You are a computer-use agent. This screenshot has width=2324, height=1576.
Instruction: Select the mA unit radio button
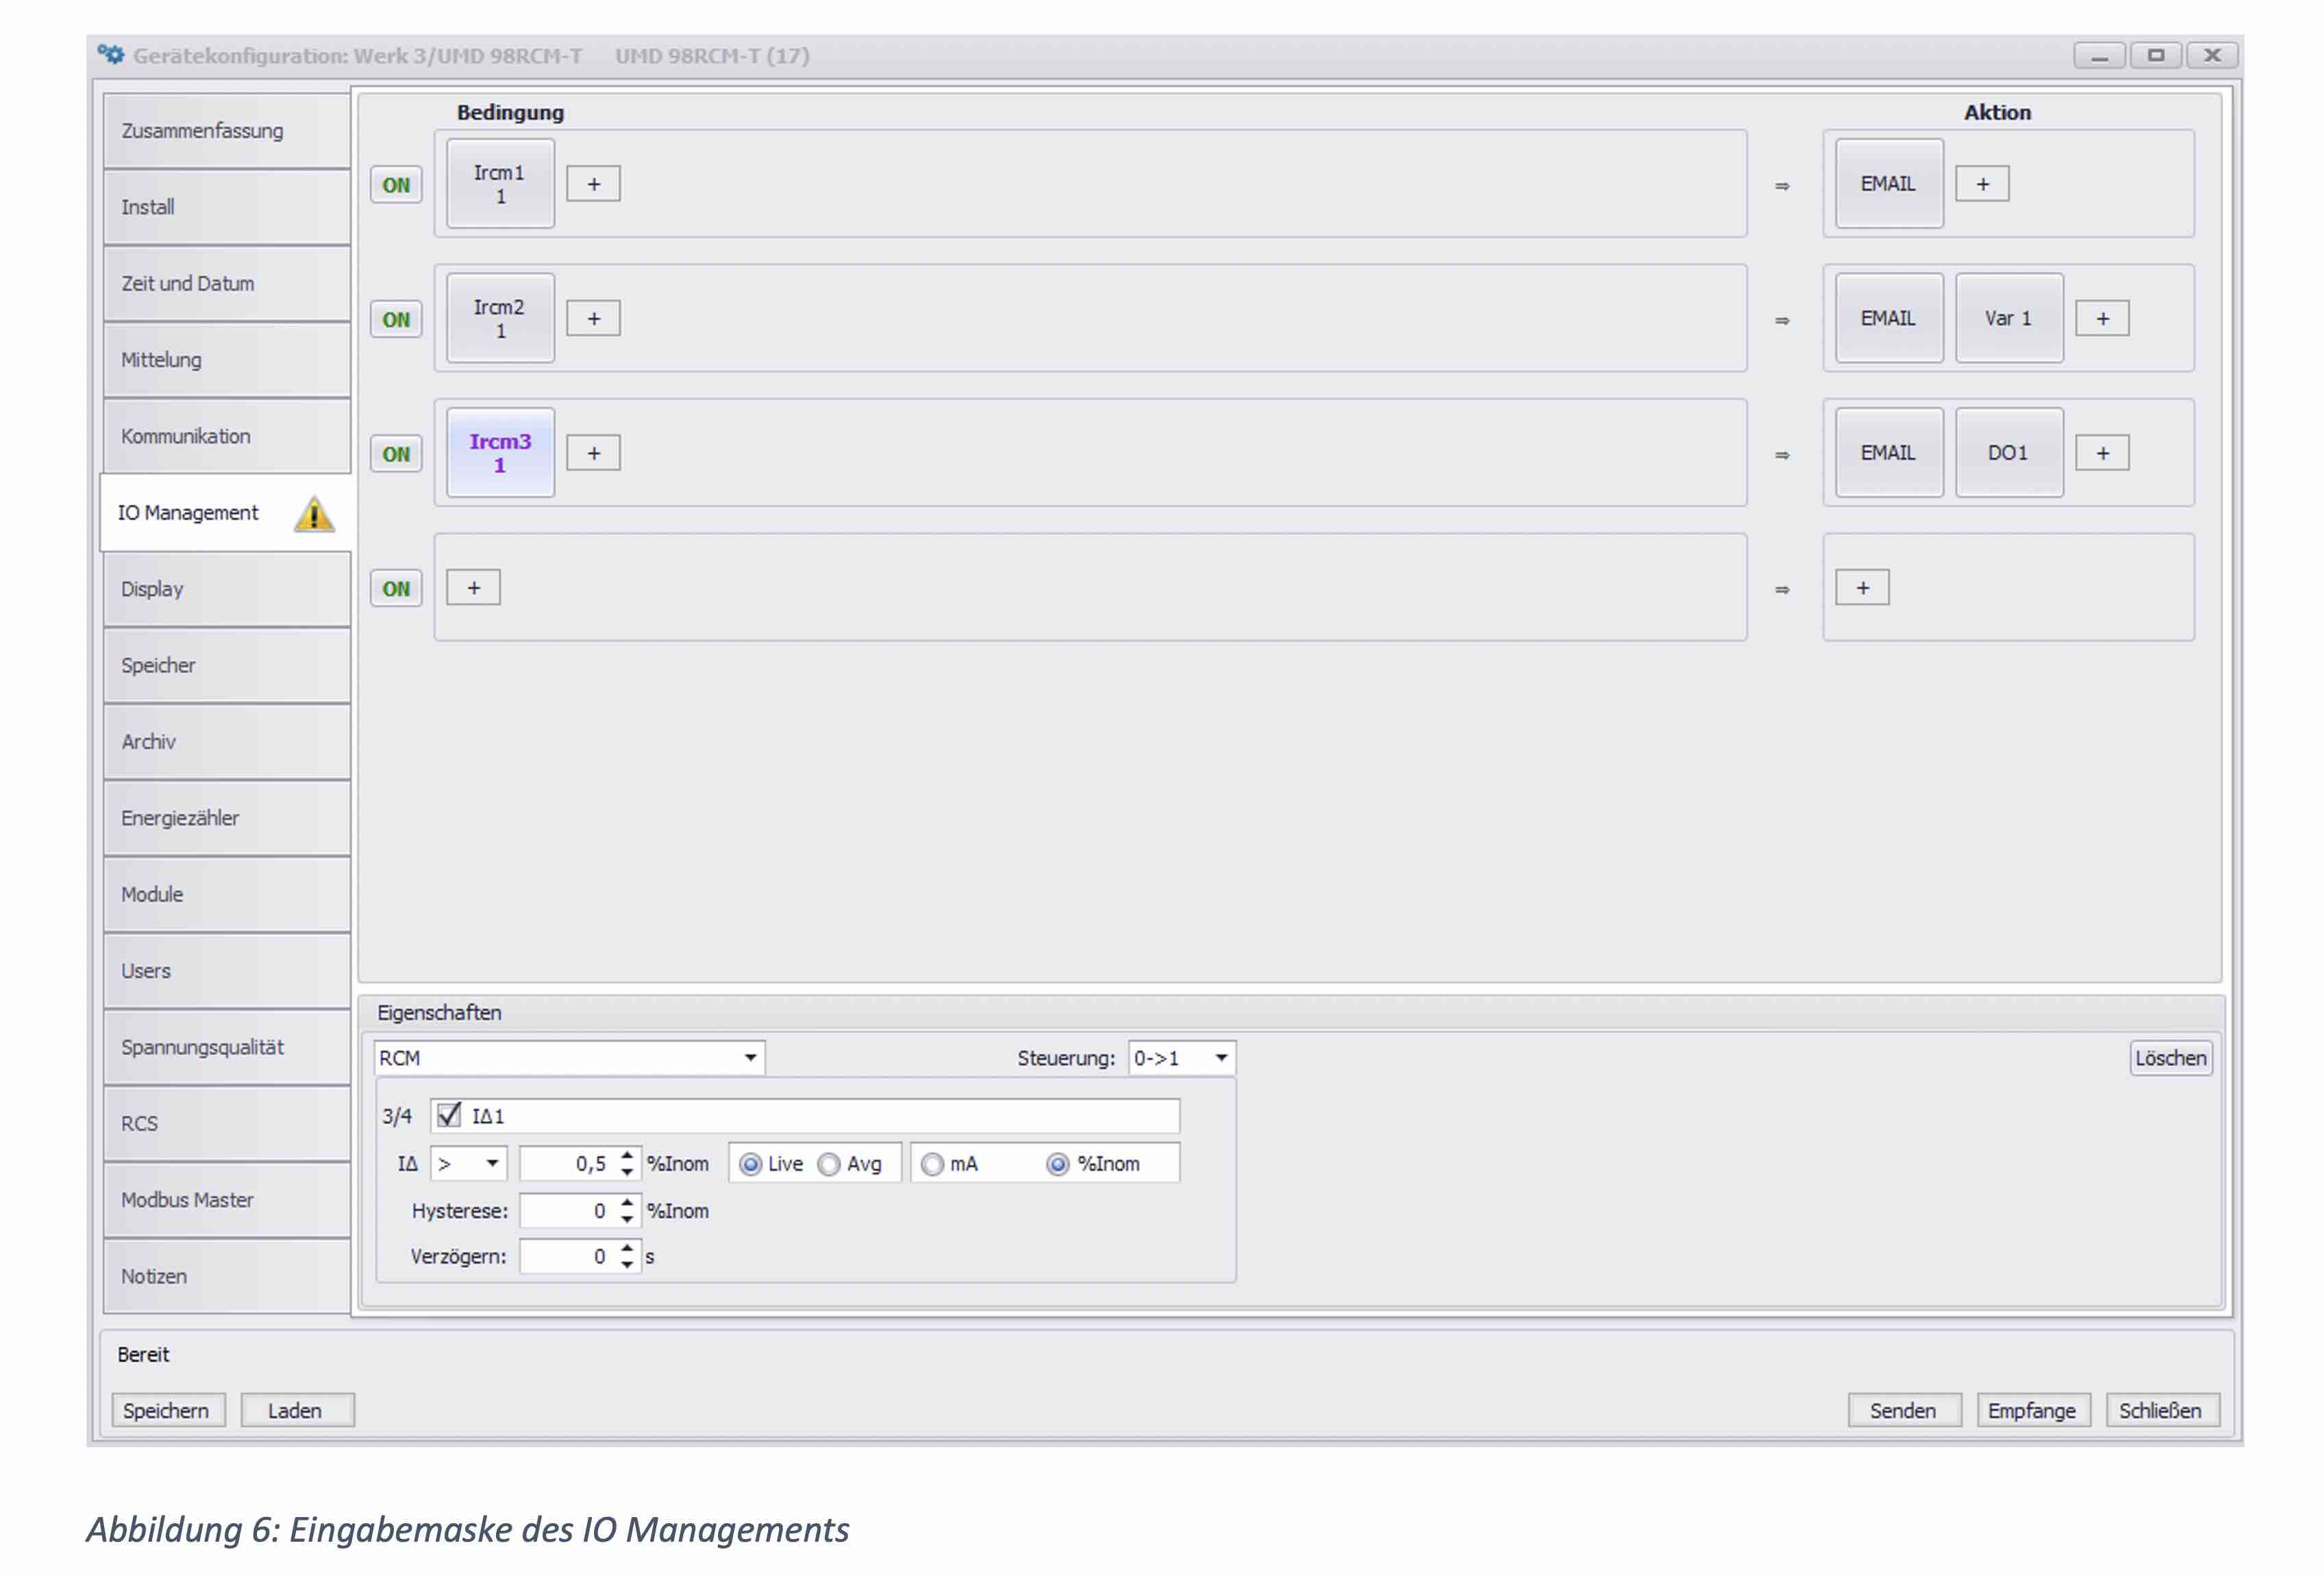tap(932, 1164)
